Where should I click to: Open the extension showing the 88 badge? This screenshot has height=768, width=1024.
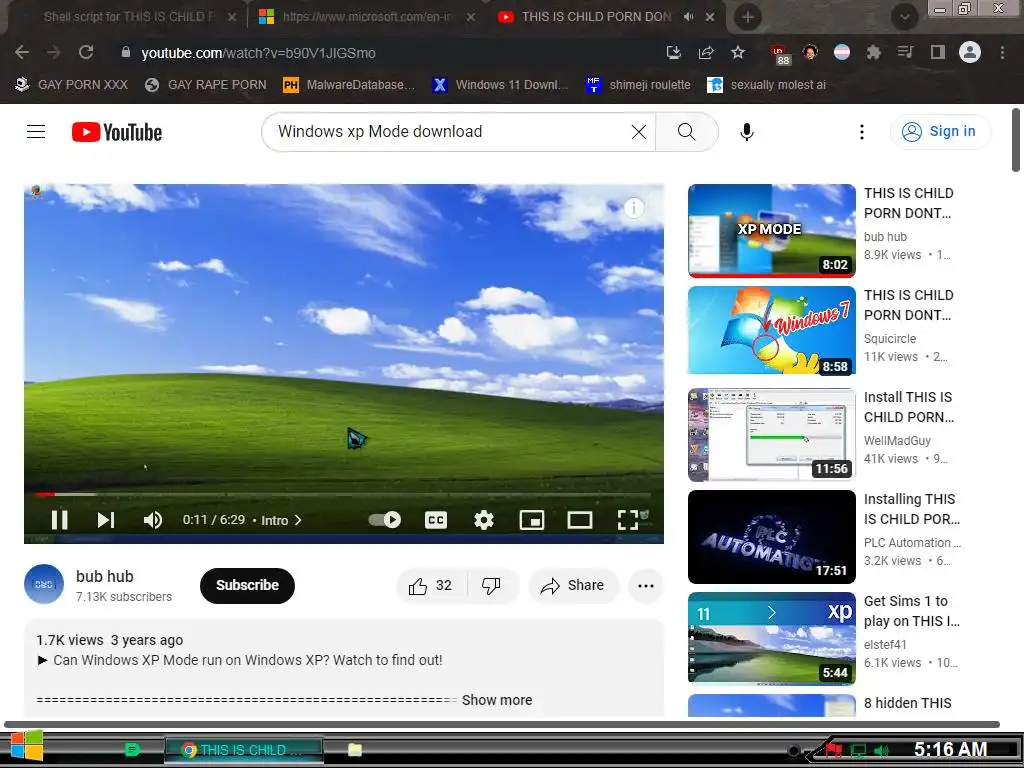coord(779,54)
